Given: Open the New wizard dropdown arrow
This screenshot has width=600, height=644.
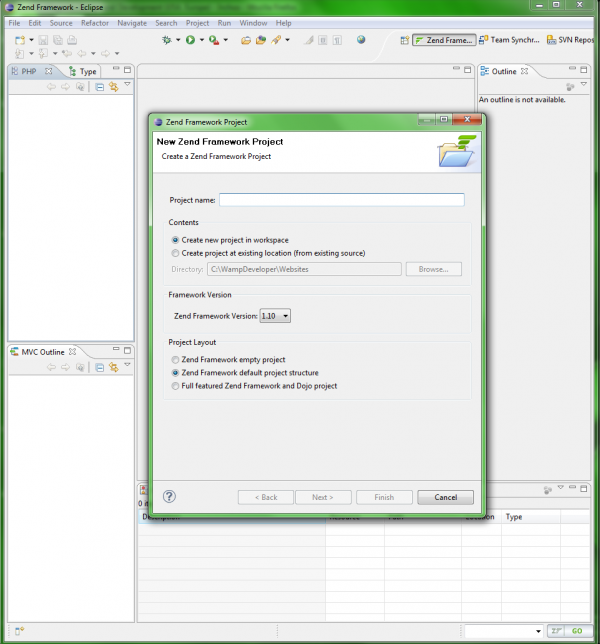Looking at the screenshot, I should [31, 40].
